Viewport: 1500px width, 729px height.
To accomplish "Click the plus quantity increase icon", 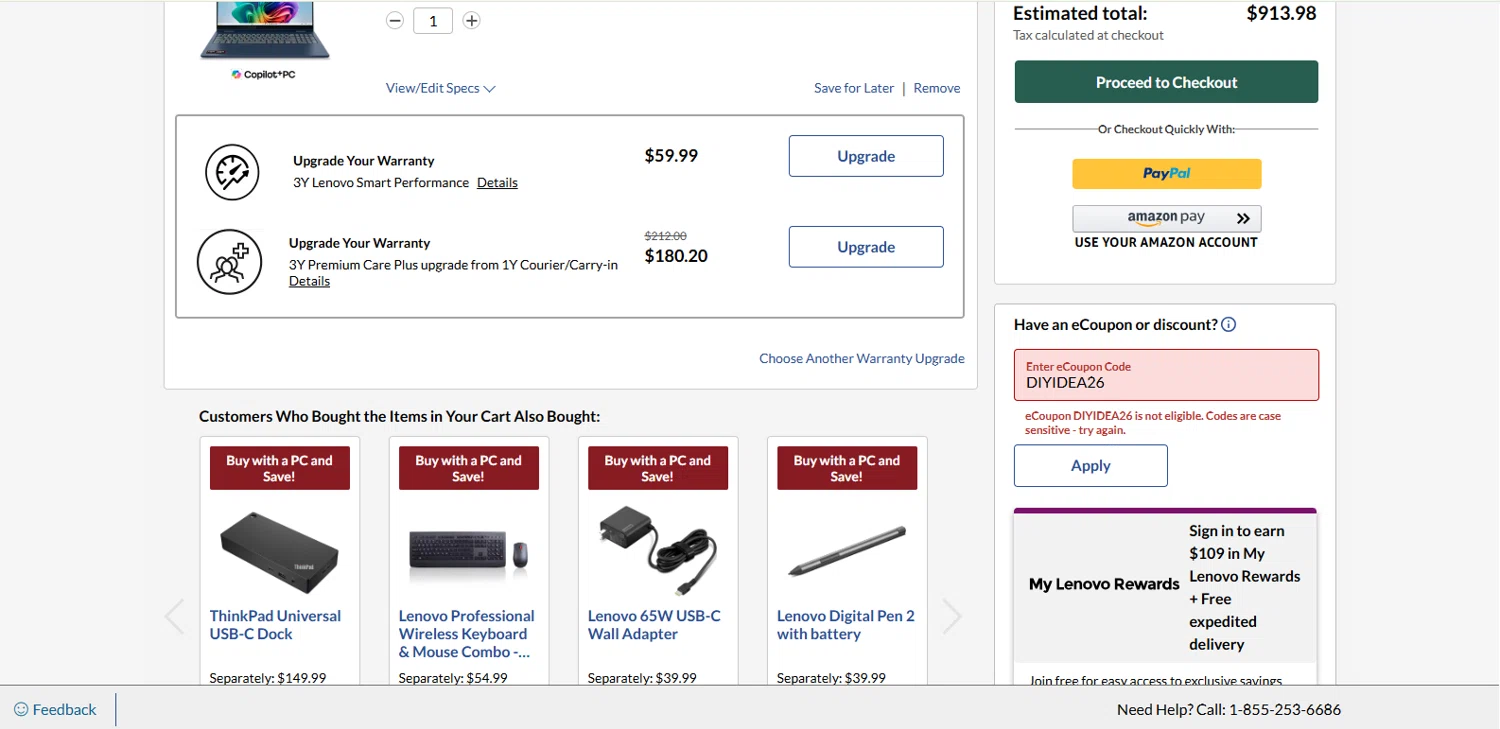I will tap(471, 21).
